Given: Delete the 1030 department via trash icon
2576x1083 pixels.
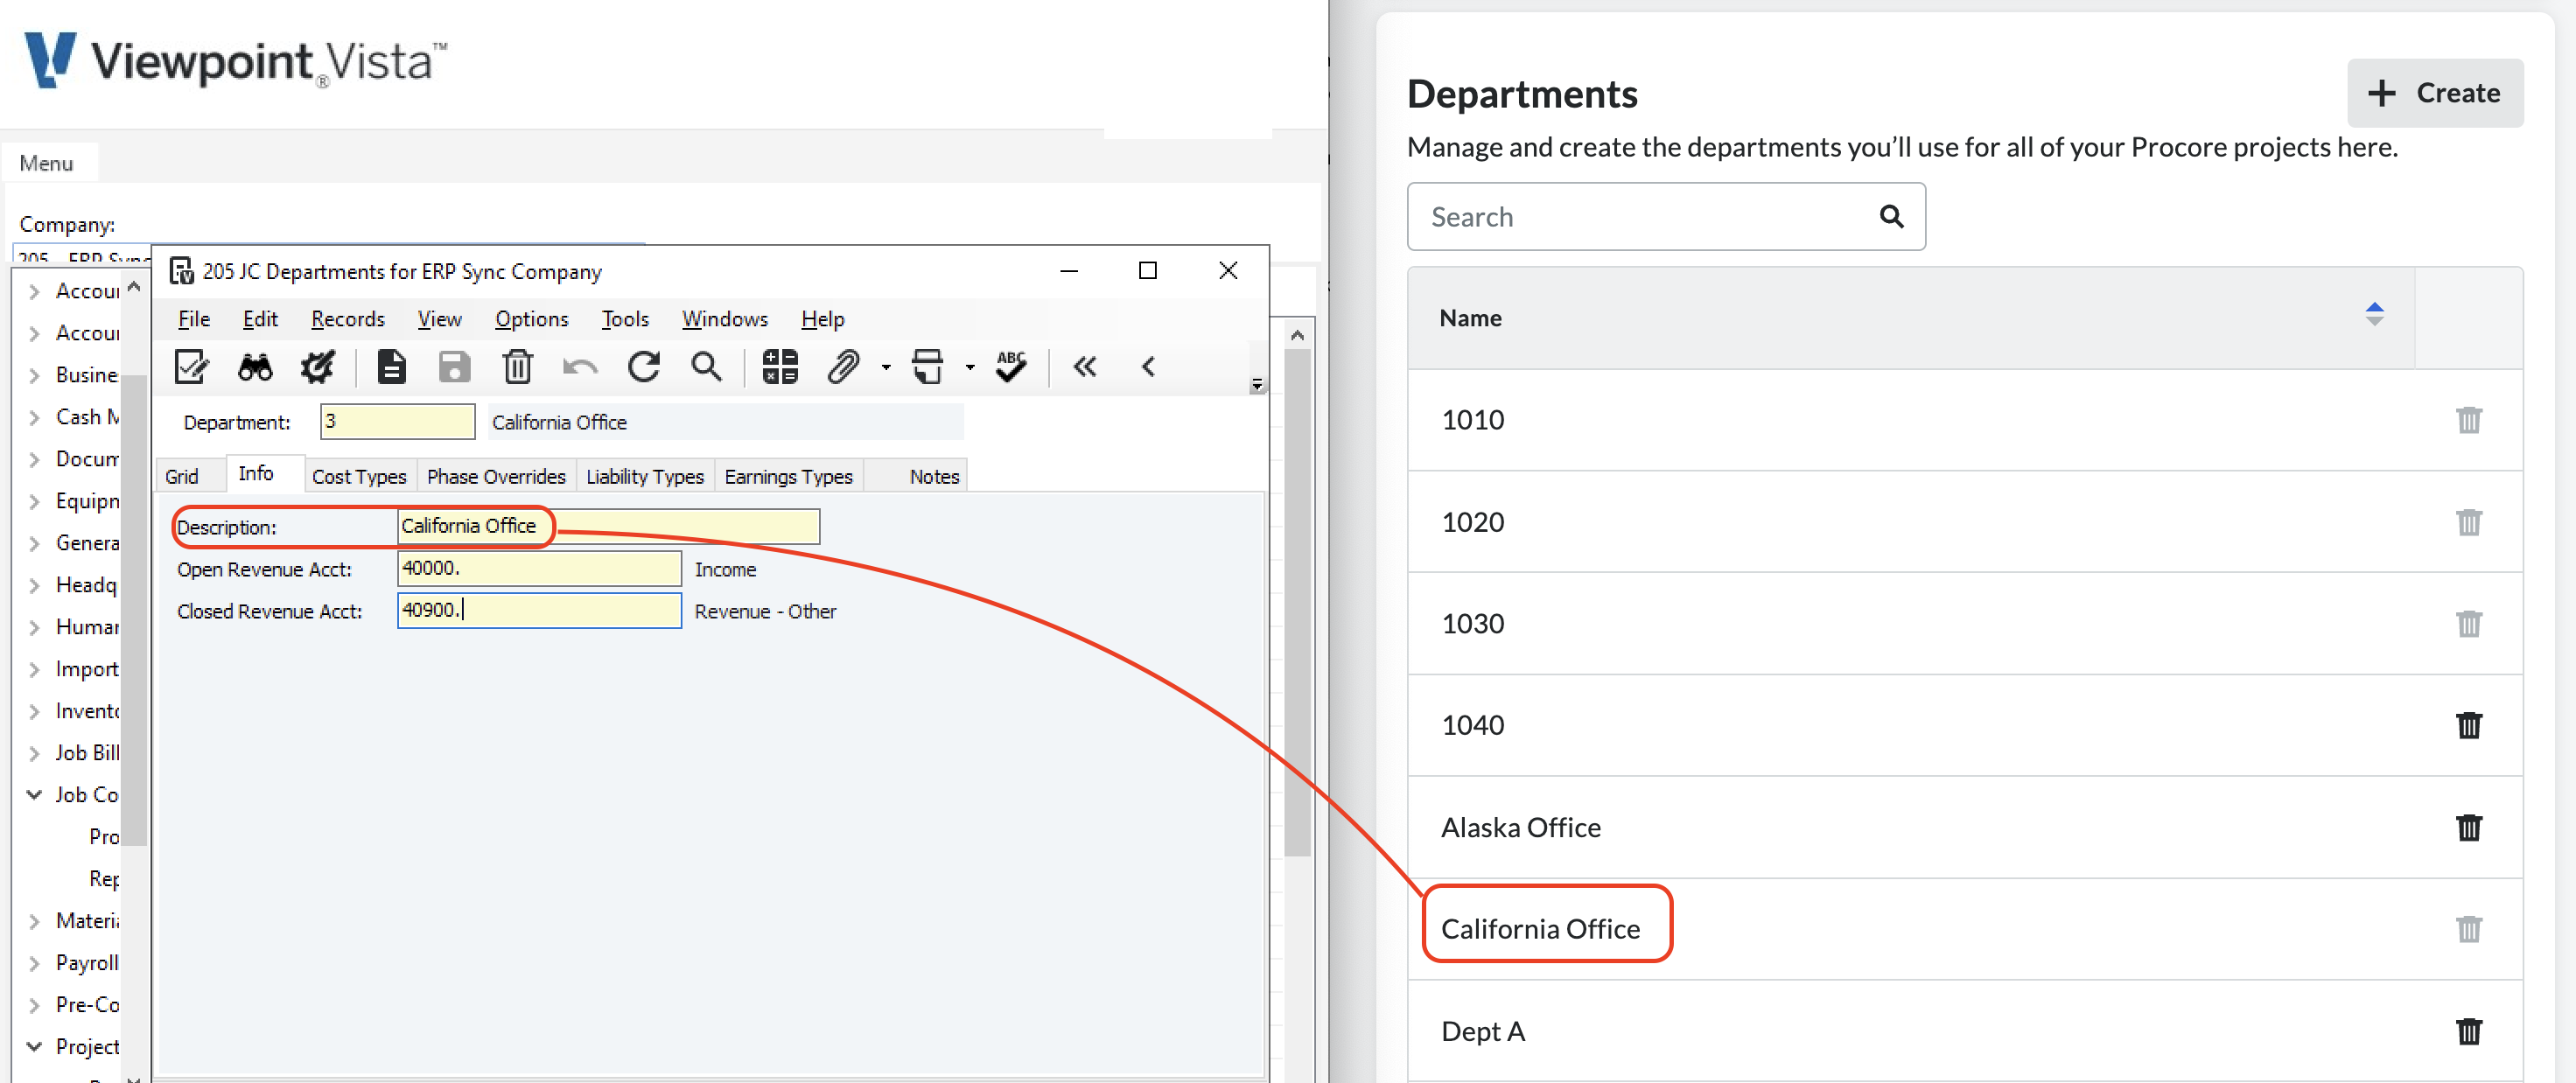Looking at the screenshot, I should click(2468, 624).
